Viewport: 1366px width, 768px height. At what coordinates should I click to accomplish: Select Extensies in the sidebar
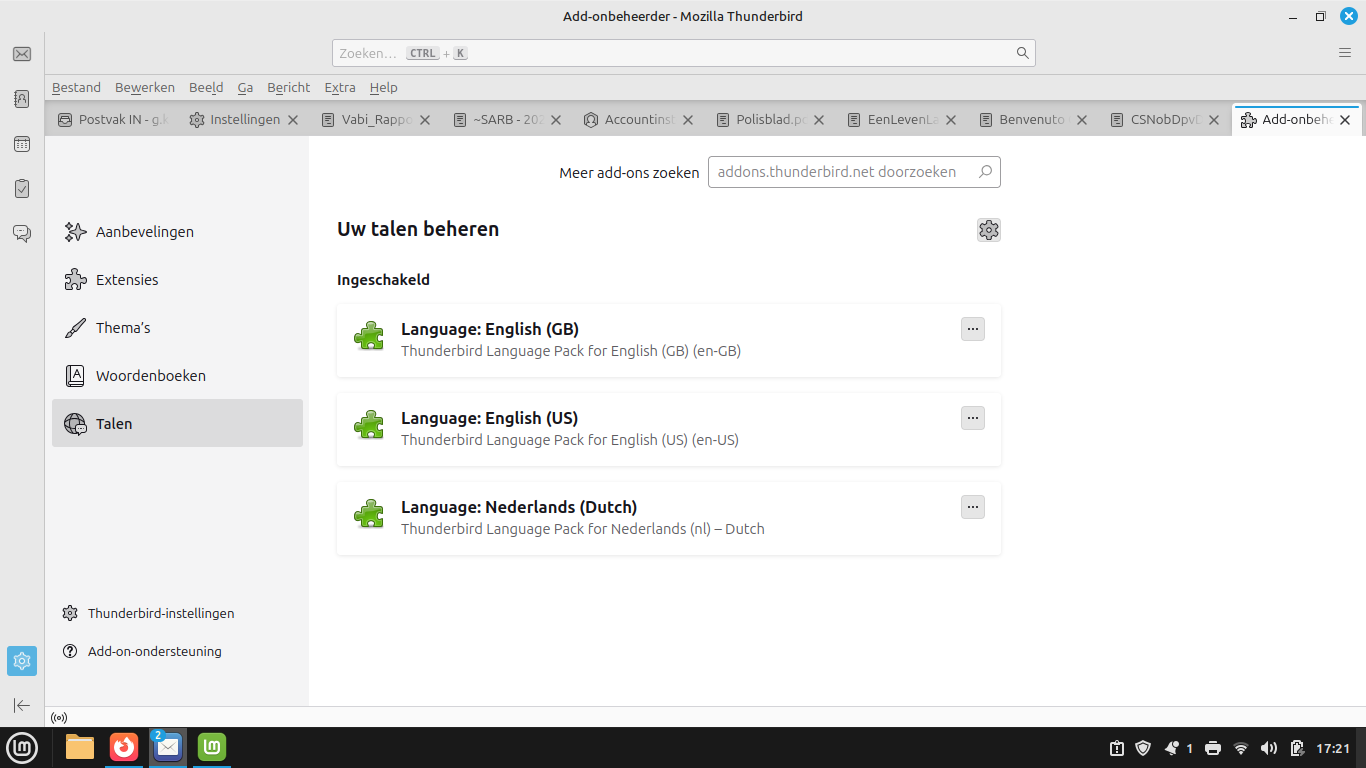pyautogui.click(x=127, y=280)
